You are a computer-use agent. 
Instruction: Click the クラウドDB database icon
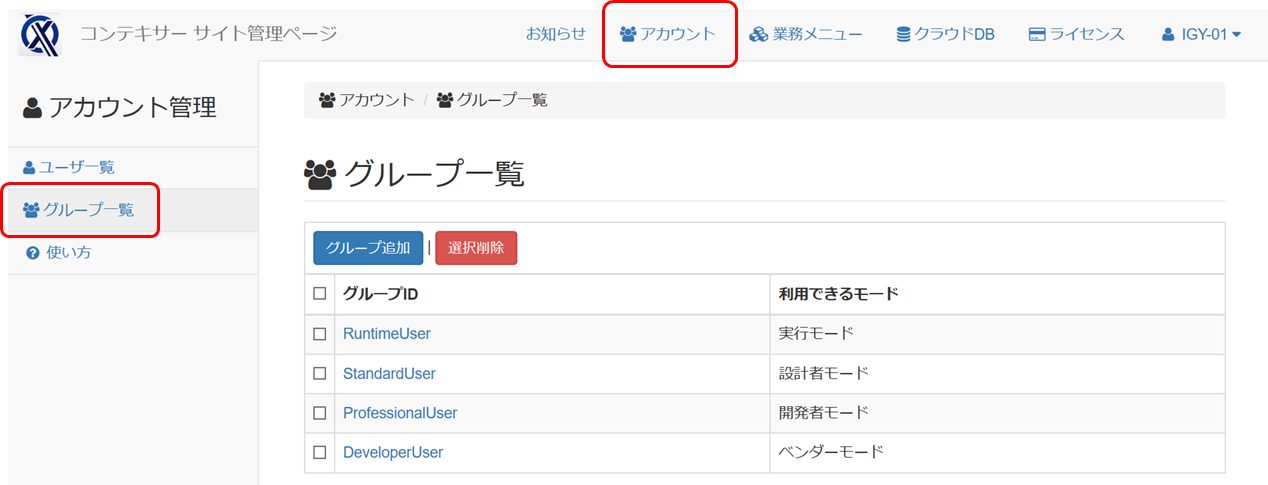point(903,34)
